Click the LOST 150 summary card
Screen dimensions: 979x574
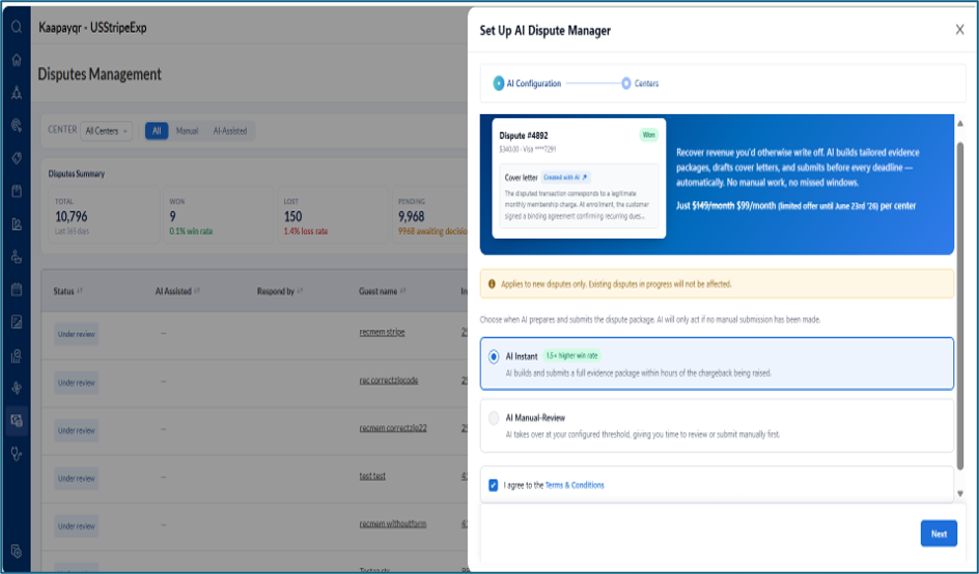[x=333, y=215]
